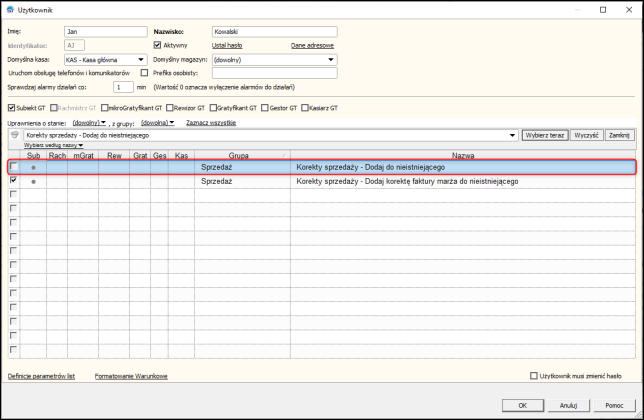Expand the Uprawnienia o stanie (dowolny) dropdown
This screenshot has height=420, width=644.
tap(89, 123)
